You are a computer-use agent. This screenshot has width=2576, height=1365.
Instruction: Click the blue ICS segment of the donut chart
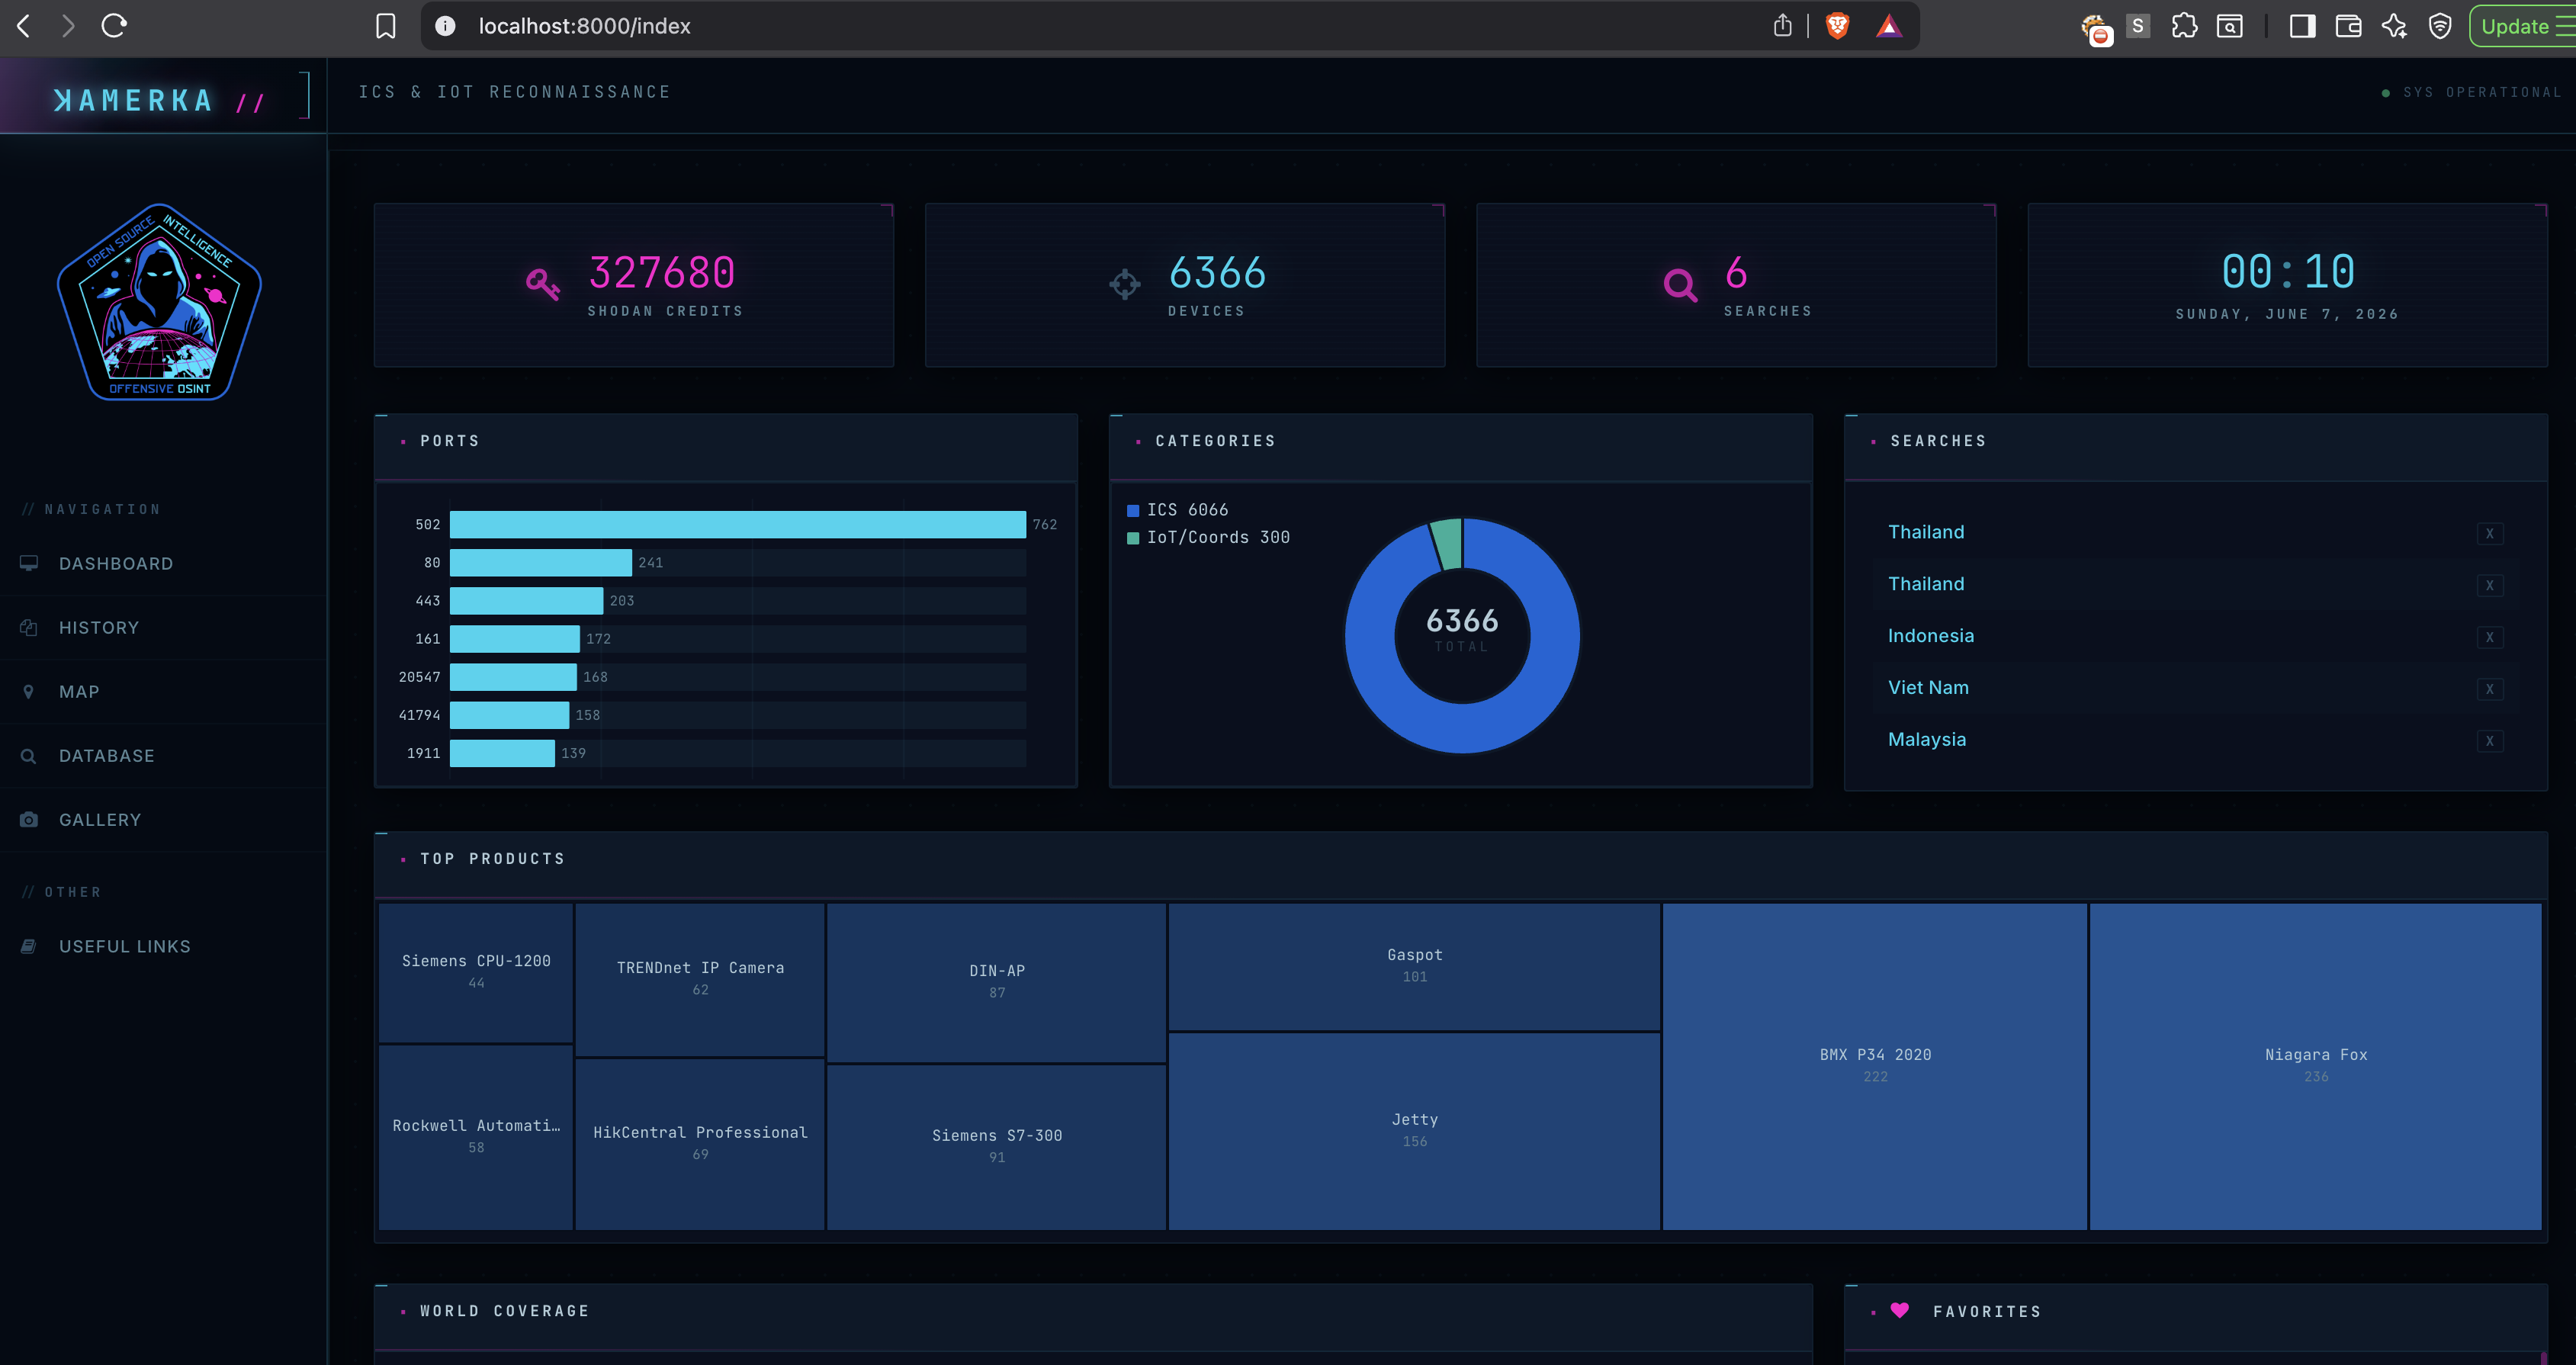coord(1462,730)
